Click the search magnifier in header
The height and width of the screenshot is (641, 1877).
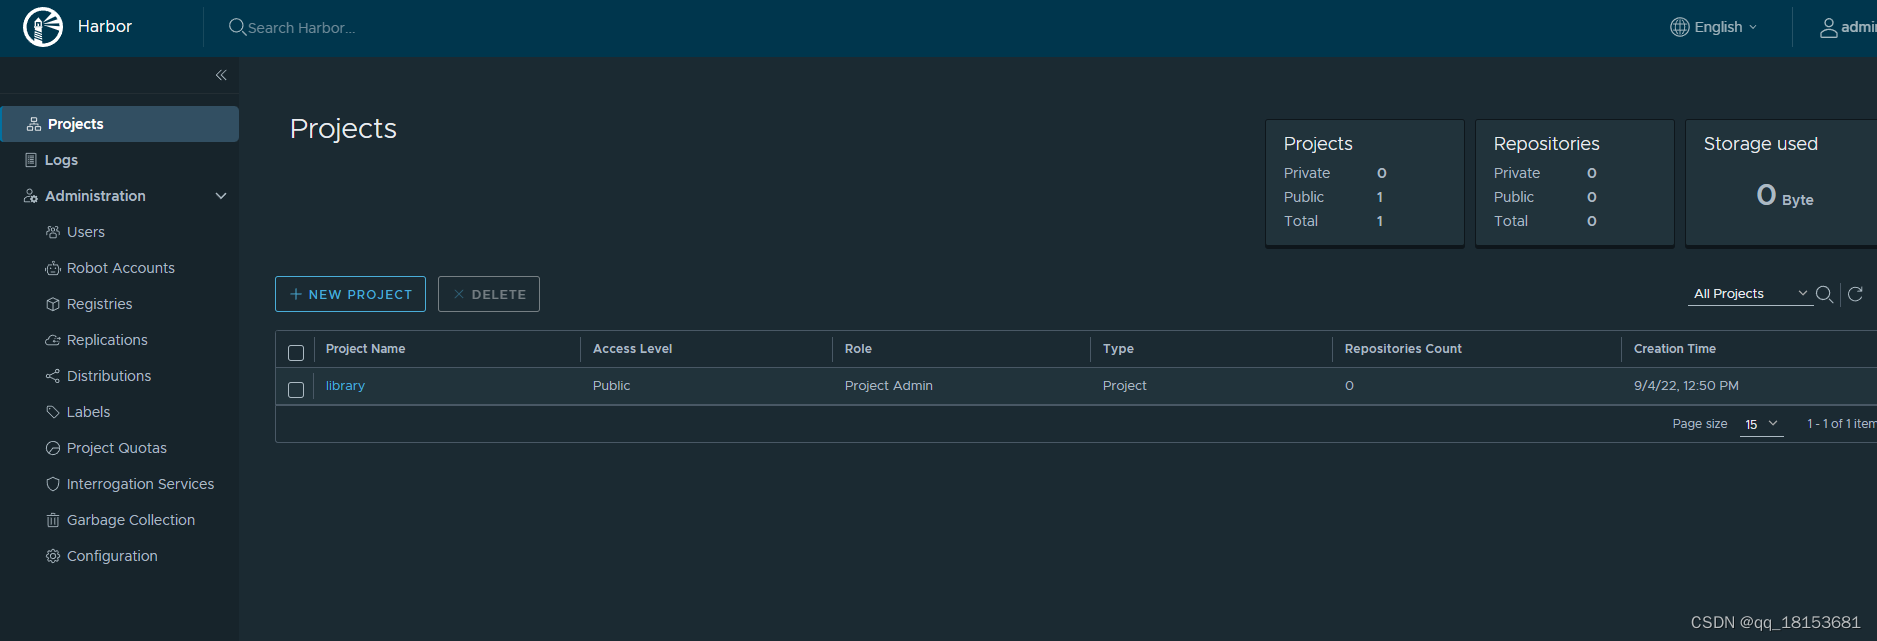point(237,27)
